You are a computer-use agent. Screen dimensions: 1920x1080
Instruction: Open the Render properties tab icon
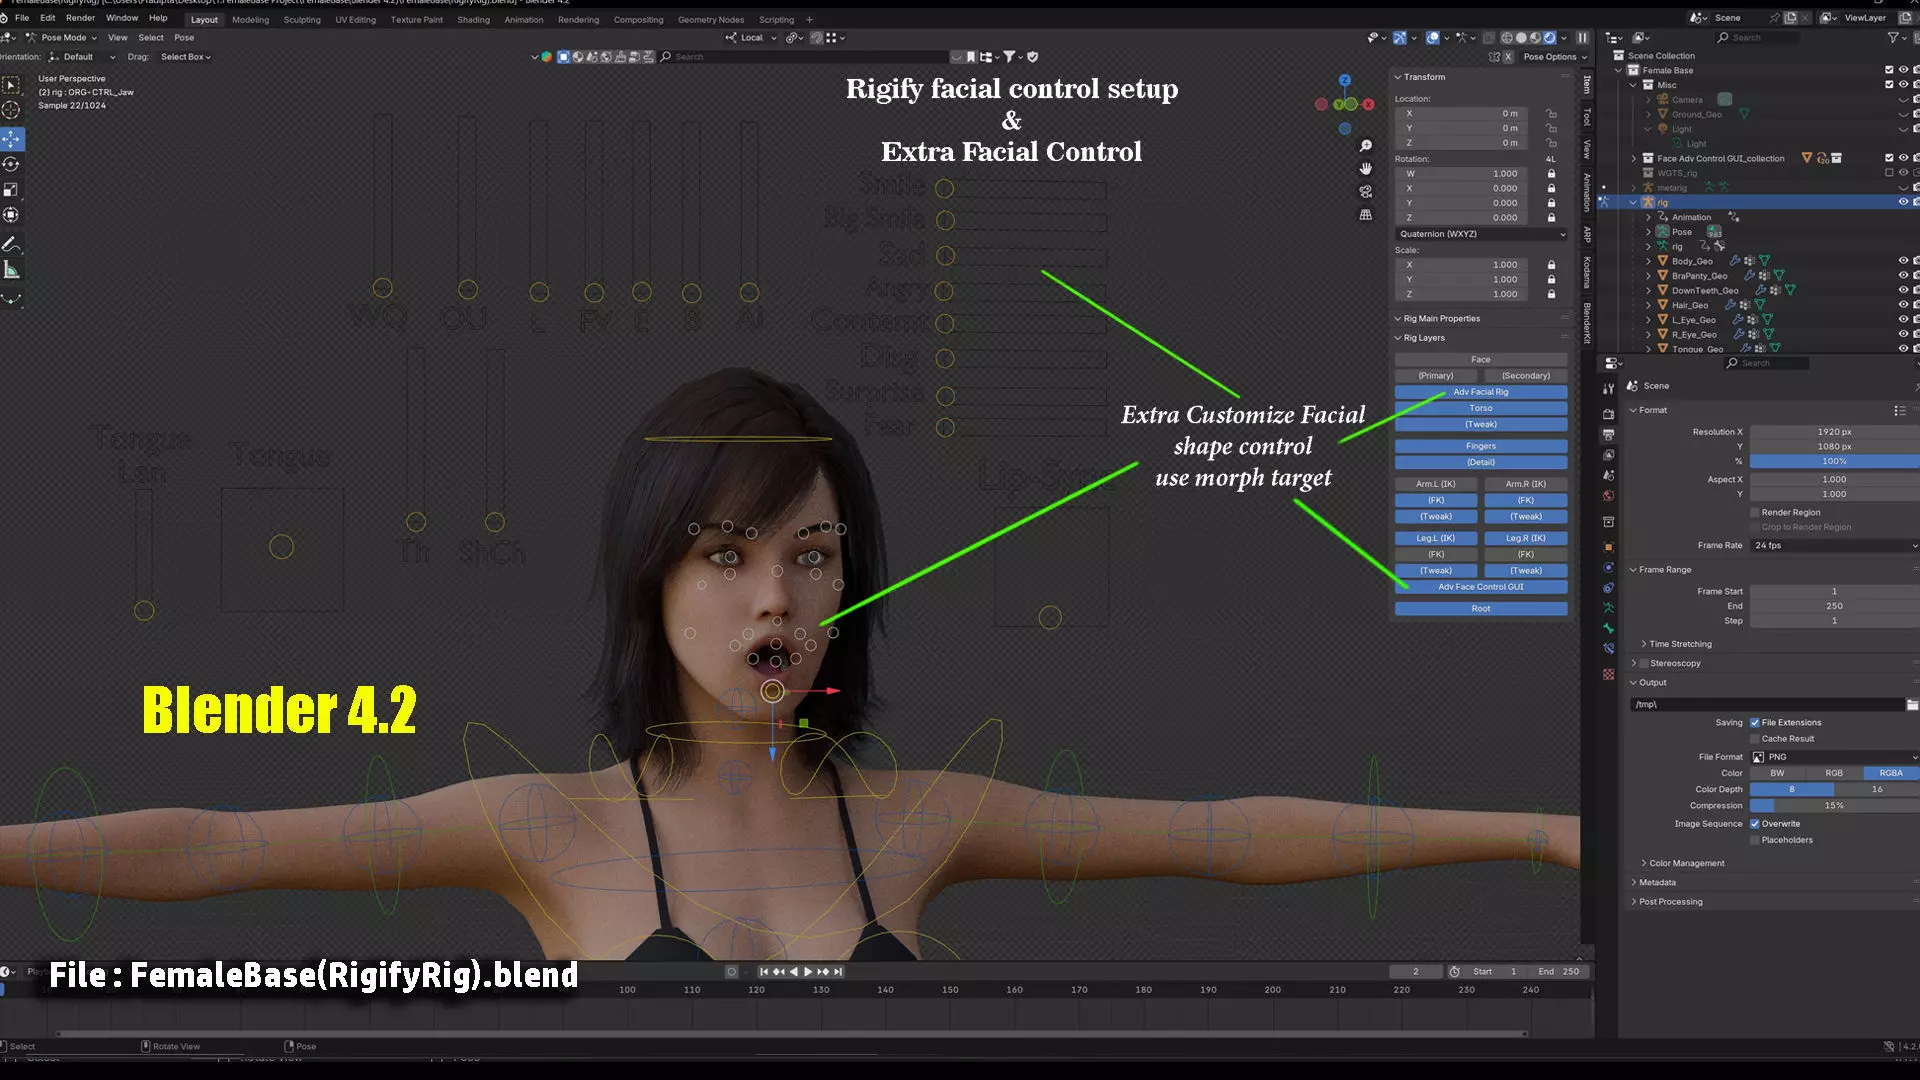pos(1608,414)
